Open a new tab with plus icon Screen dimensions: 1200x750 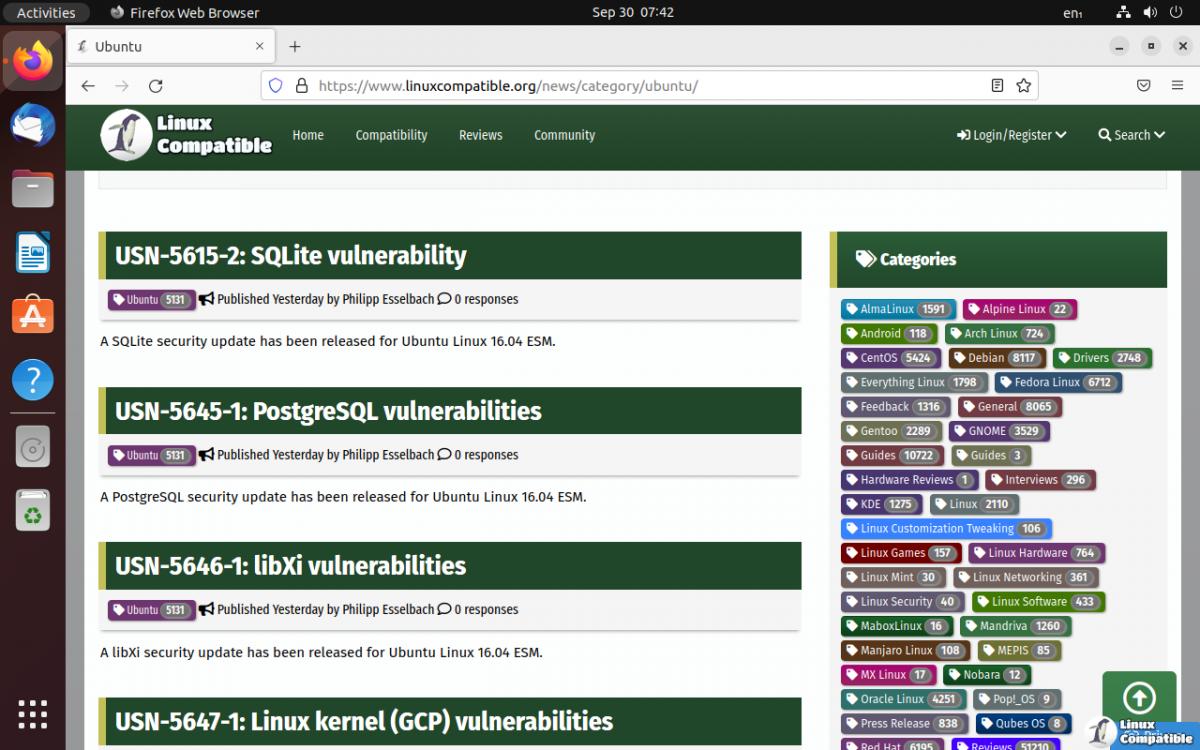click(294, 47)
